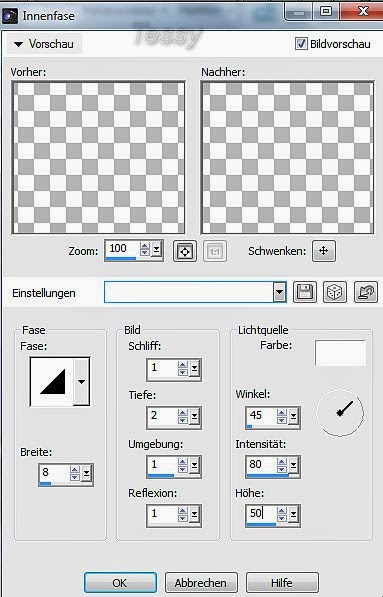
Task: Click the Höhe value field
Action: coord(261,514)
